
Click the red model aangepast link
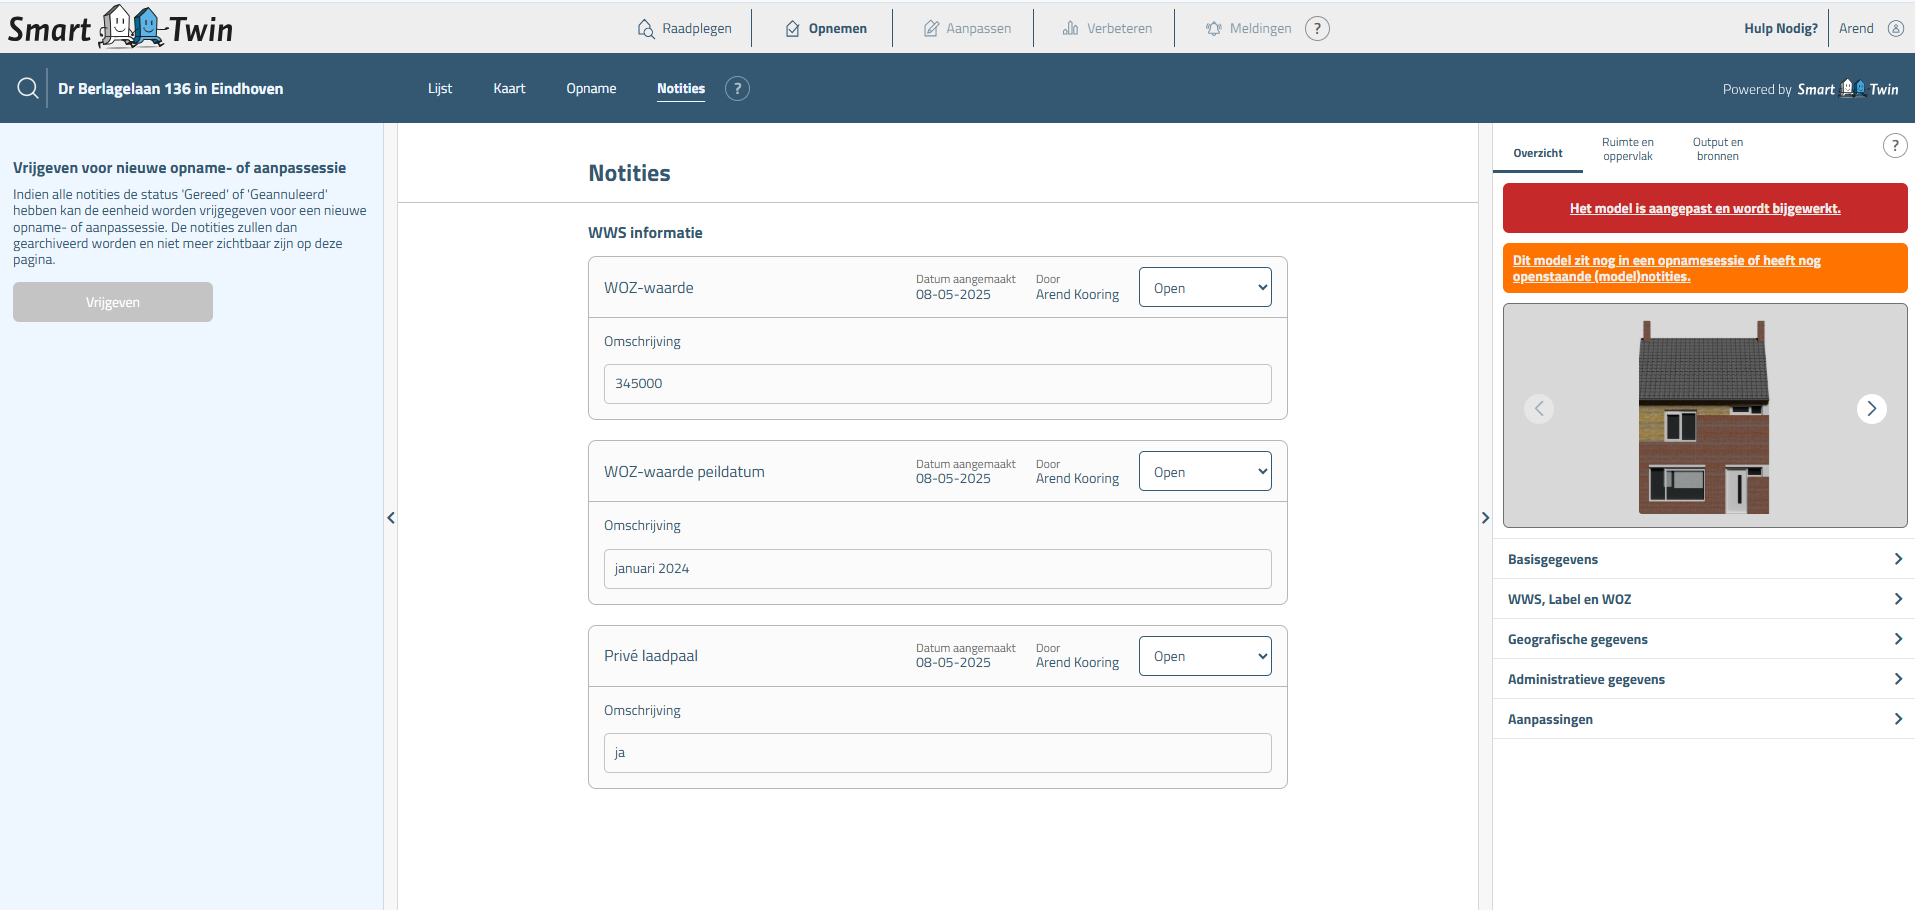pyautogui.click(x=1704, y=208)
